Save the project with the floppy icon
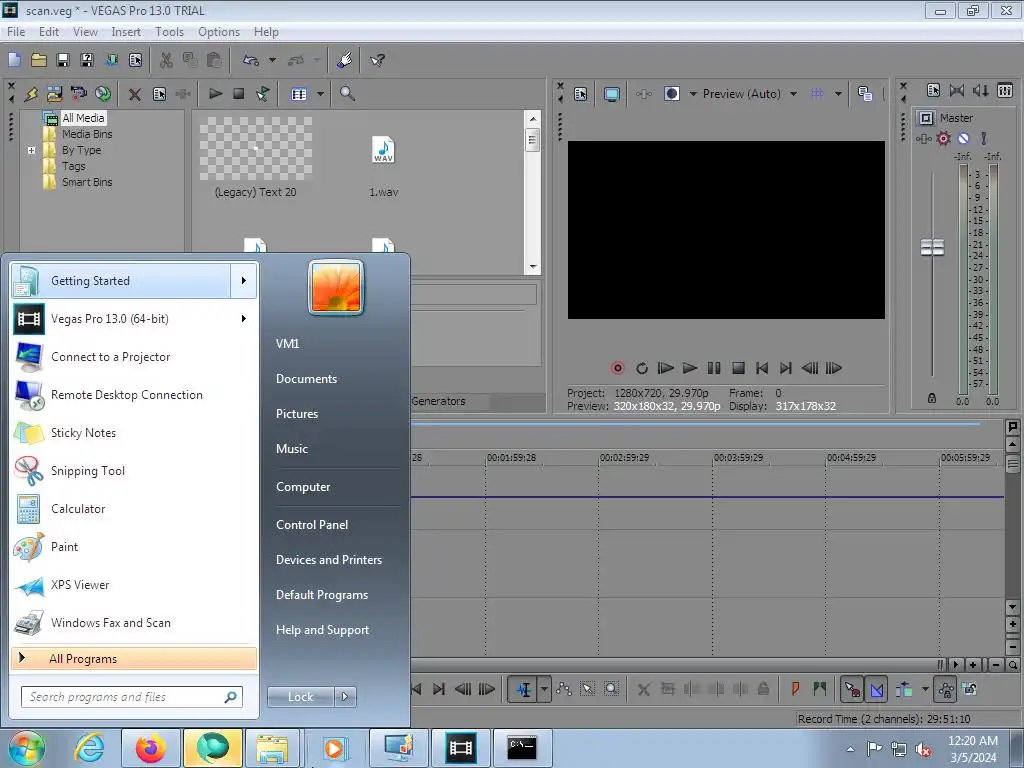The image size is (1024, 768). 63,60
